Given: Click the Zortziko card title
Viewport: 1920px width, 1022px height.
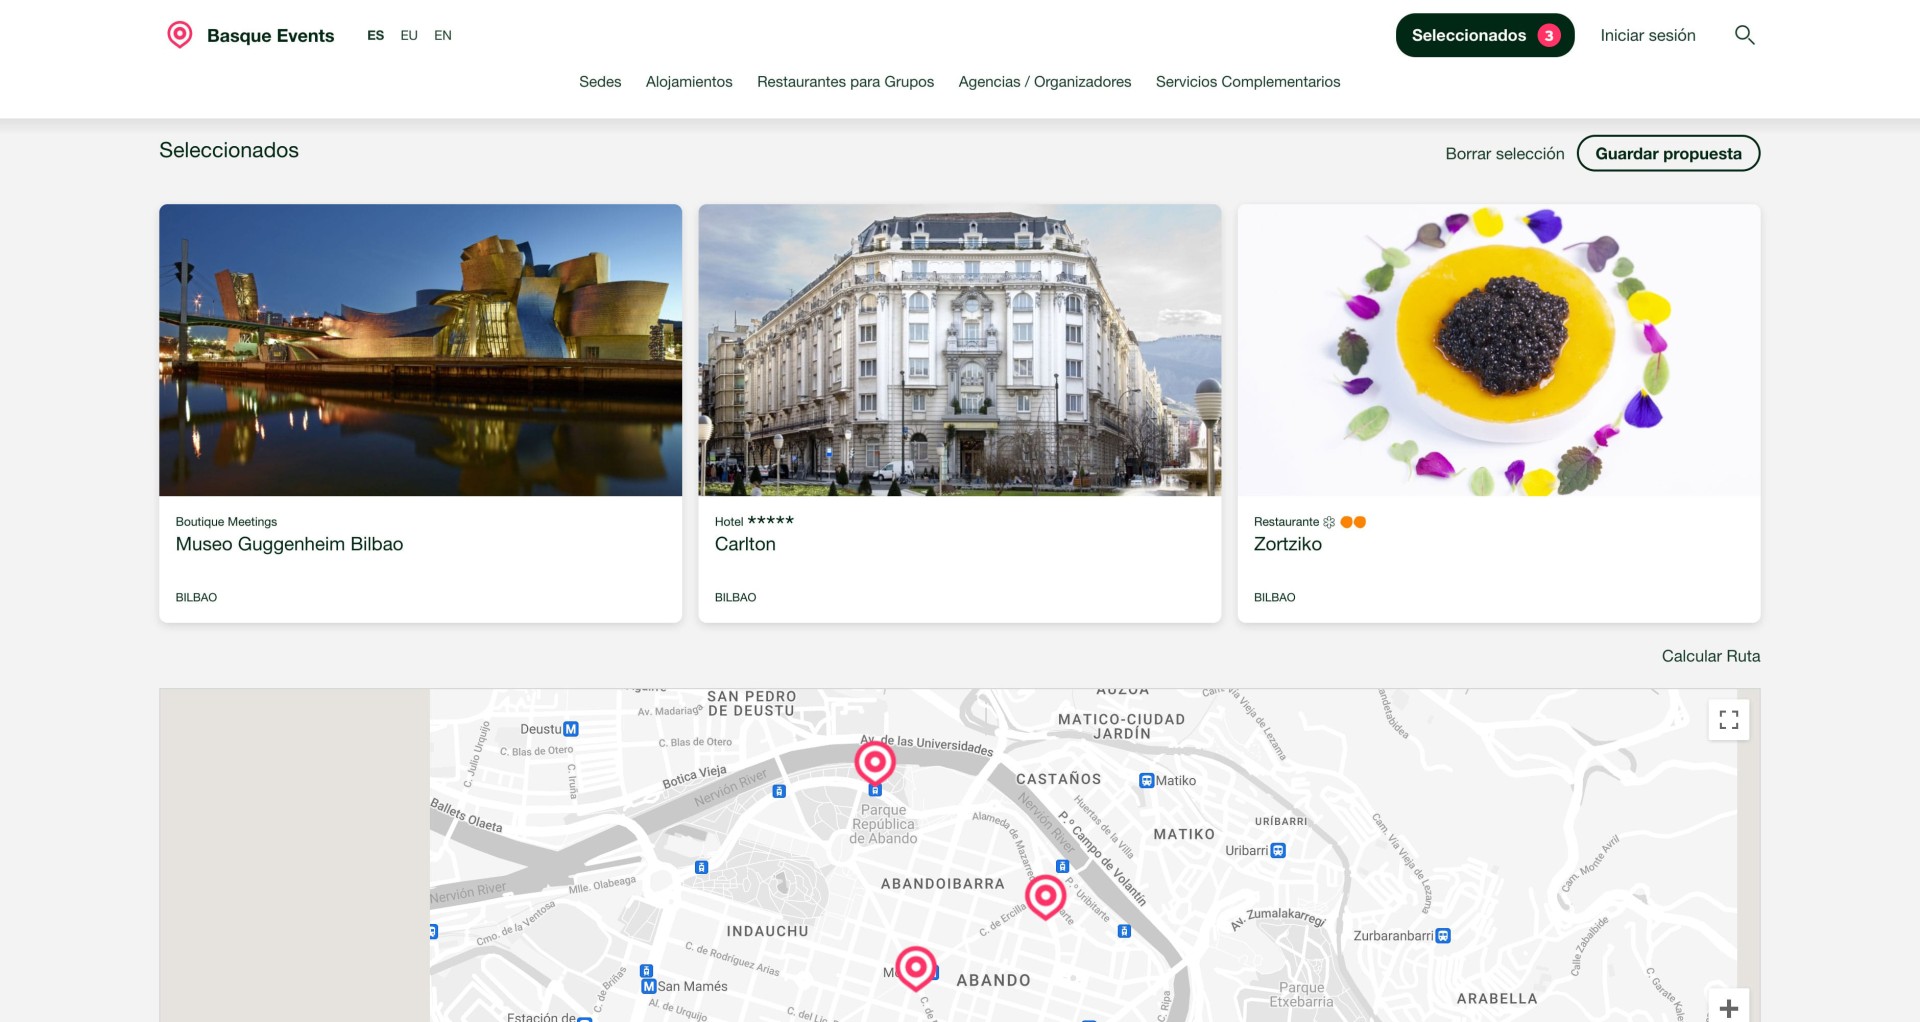Looking at the screenshot, I should pyautogui.click(x=1288, y=544).
